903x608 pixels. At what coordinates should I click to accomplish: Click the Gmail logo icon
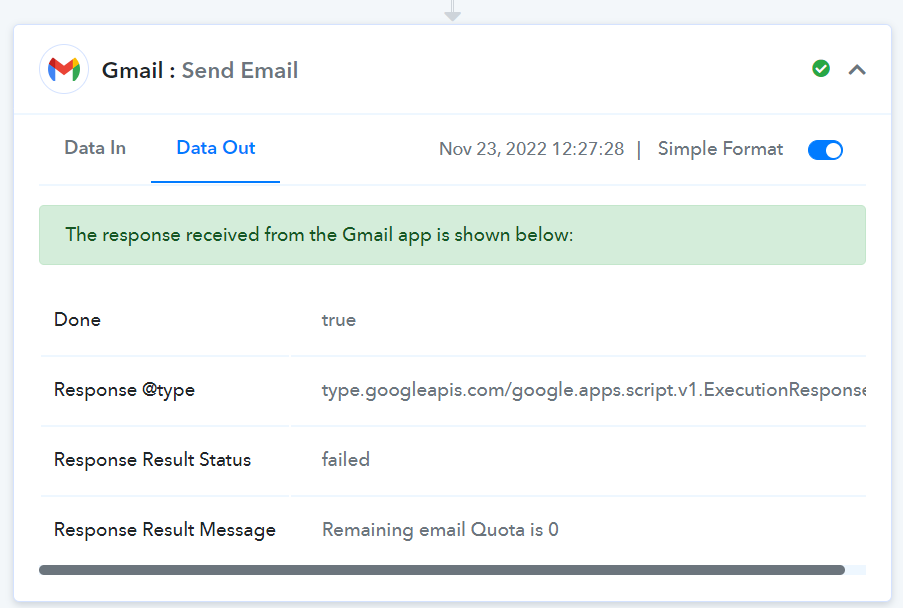pos(64,69)
